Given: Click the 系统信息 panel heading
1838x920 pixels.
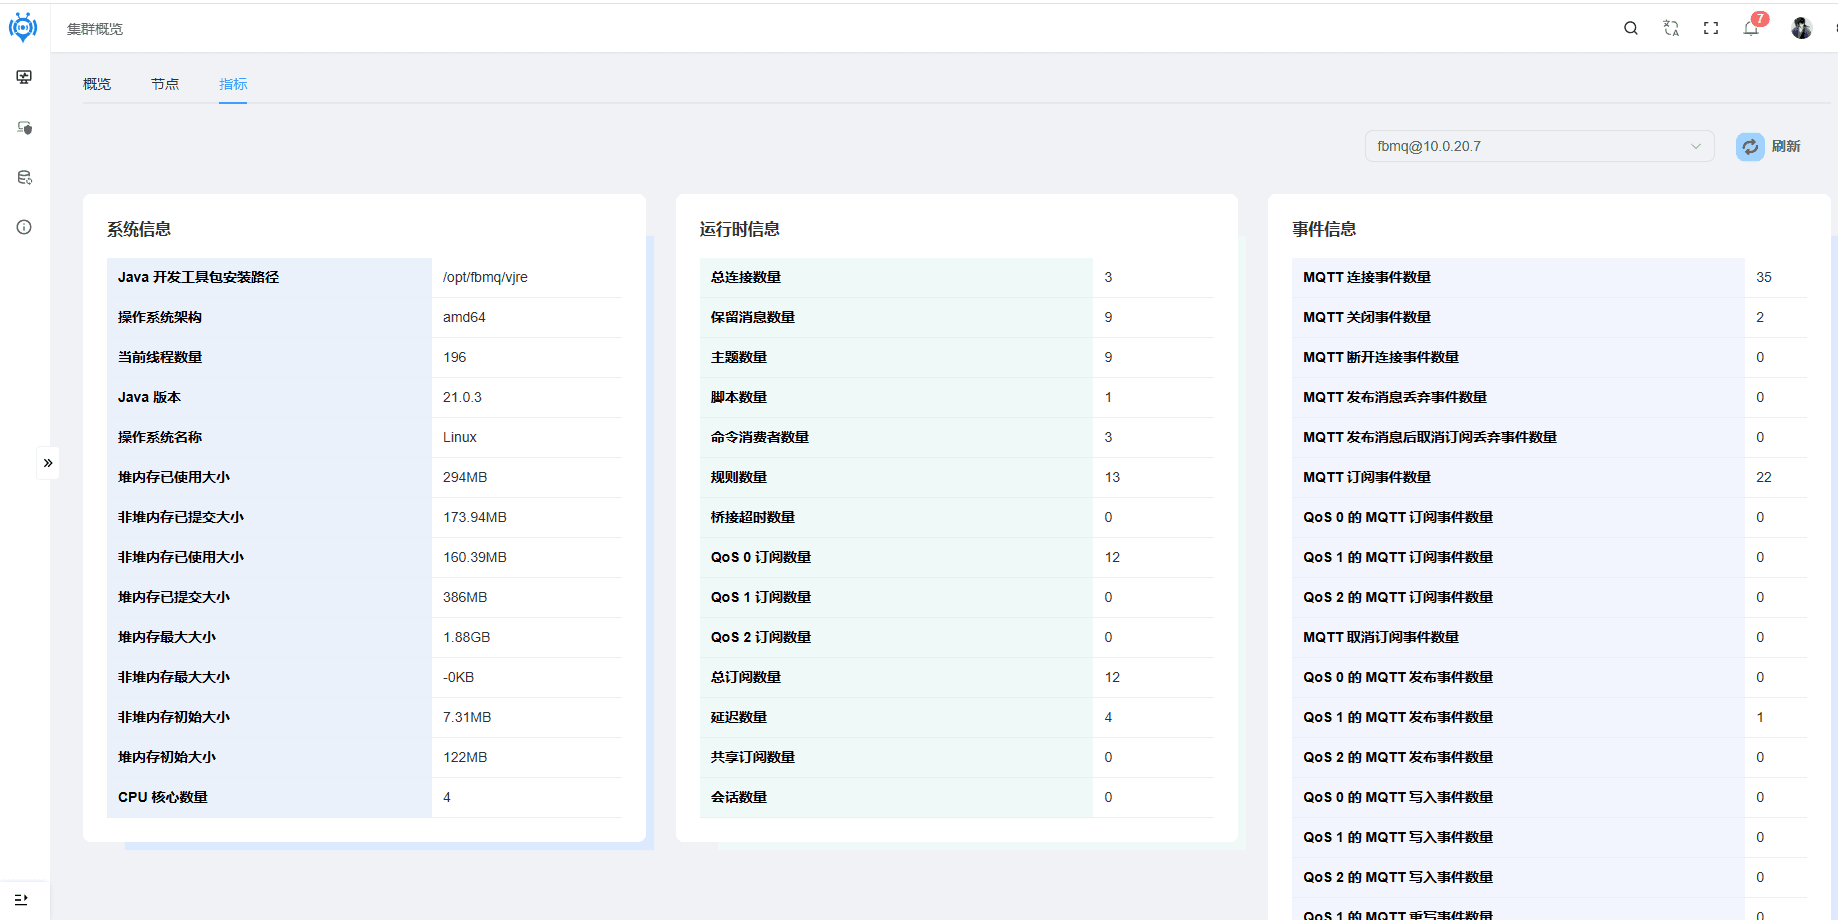Looking at the screenshot, I should 139,229.
